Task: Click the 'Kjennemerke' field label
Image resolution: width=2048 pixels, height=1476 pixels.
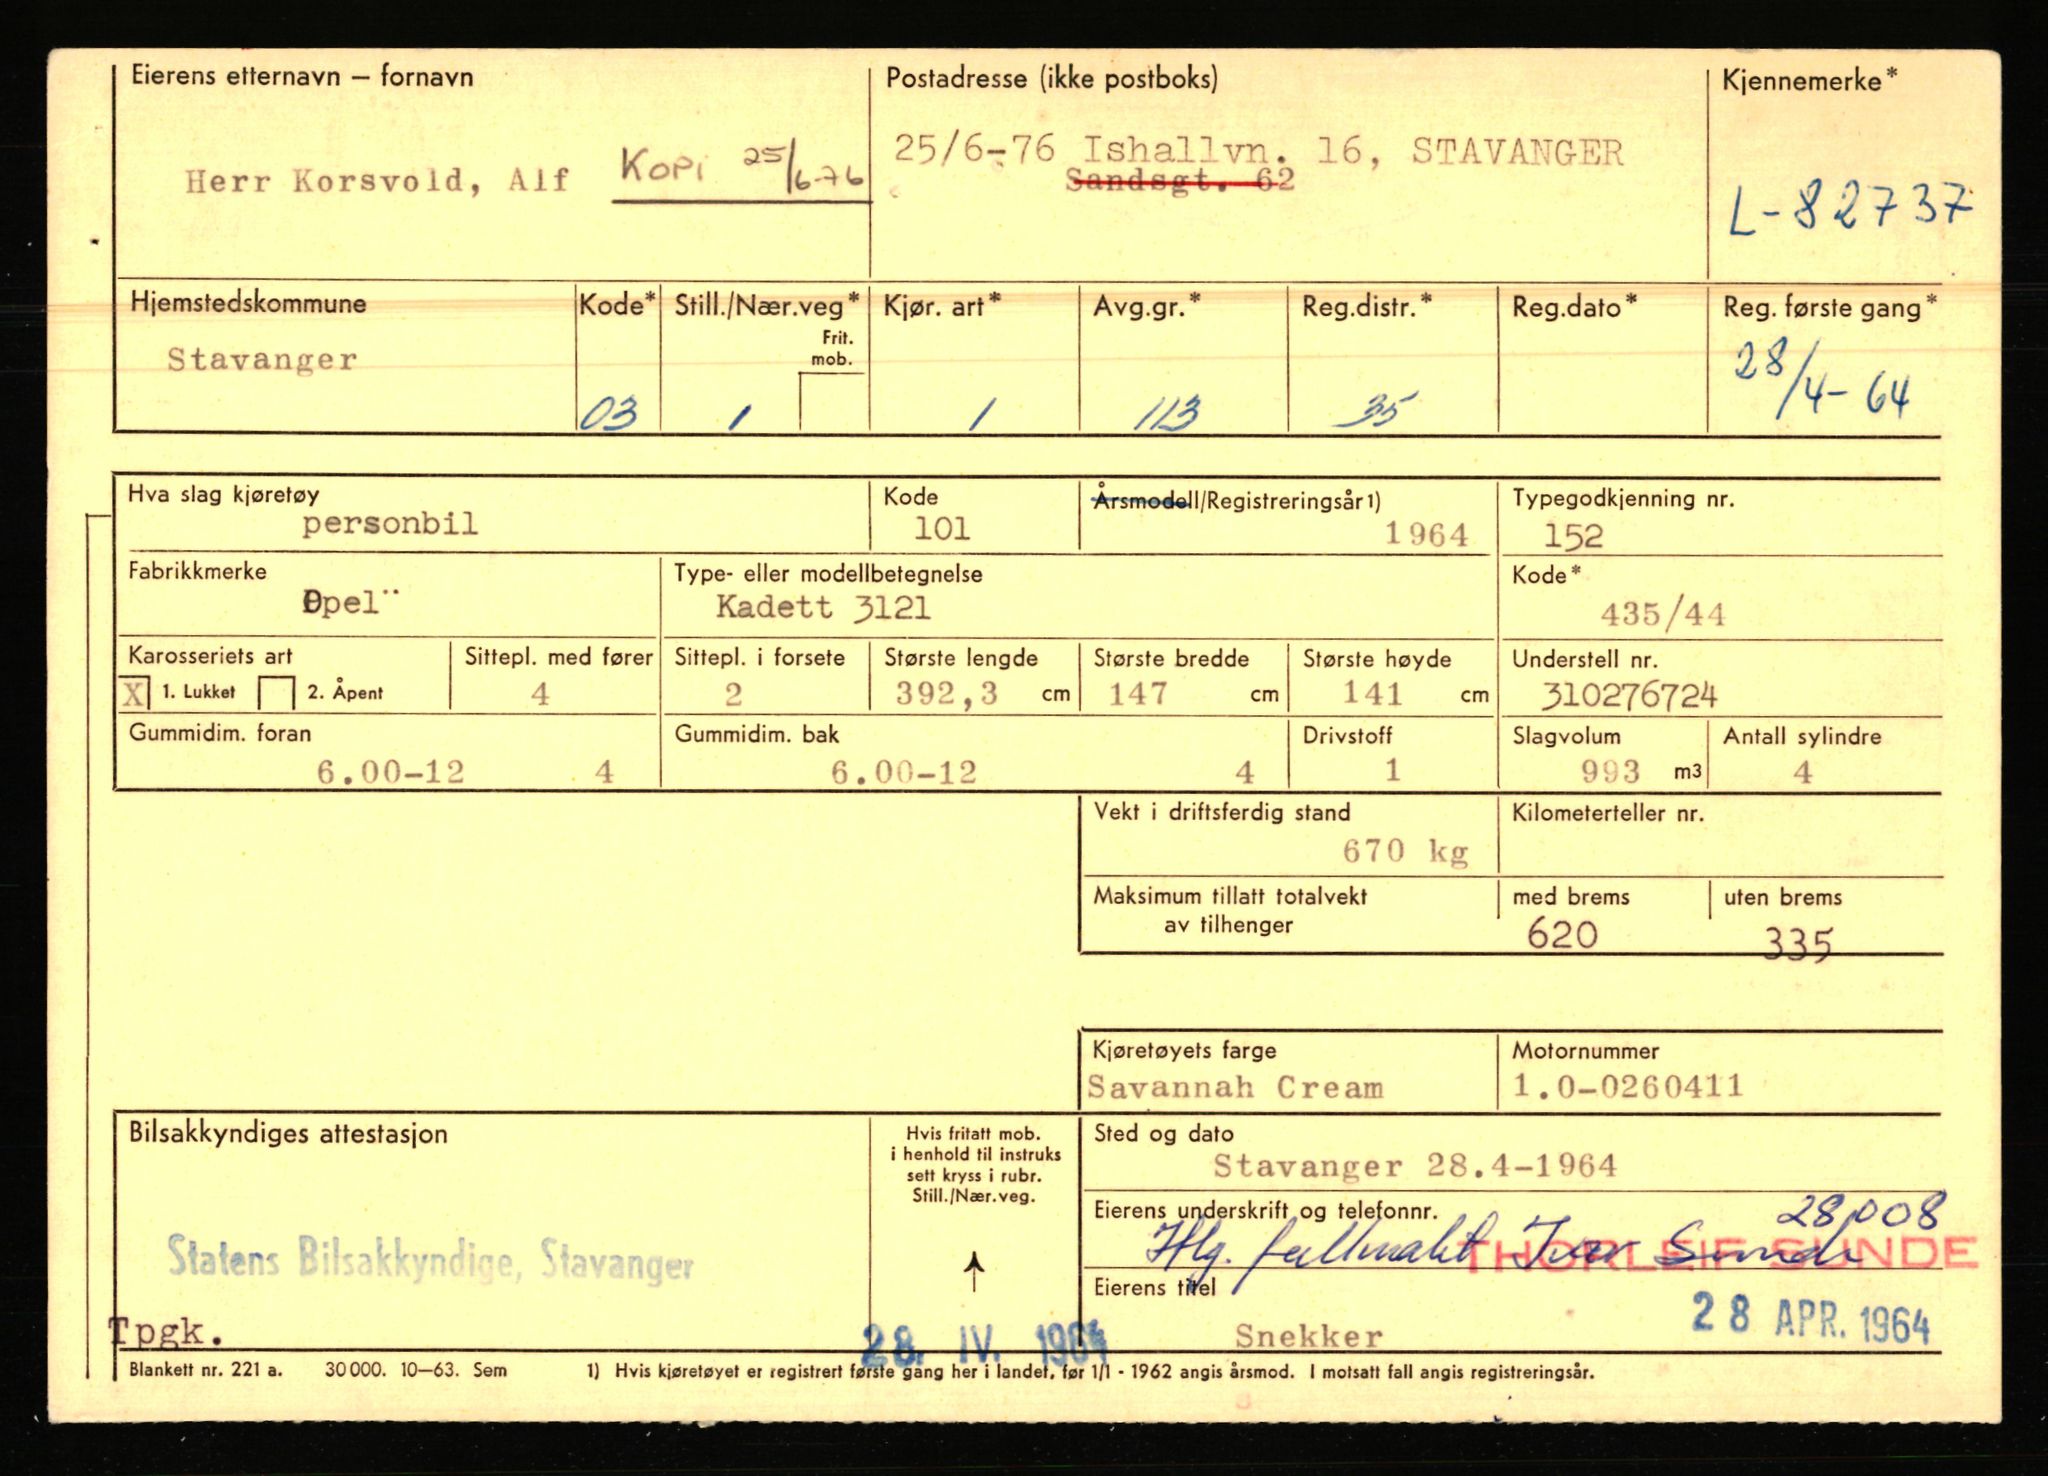Action: pyautogui.click(x=1808, y=80)
